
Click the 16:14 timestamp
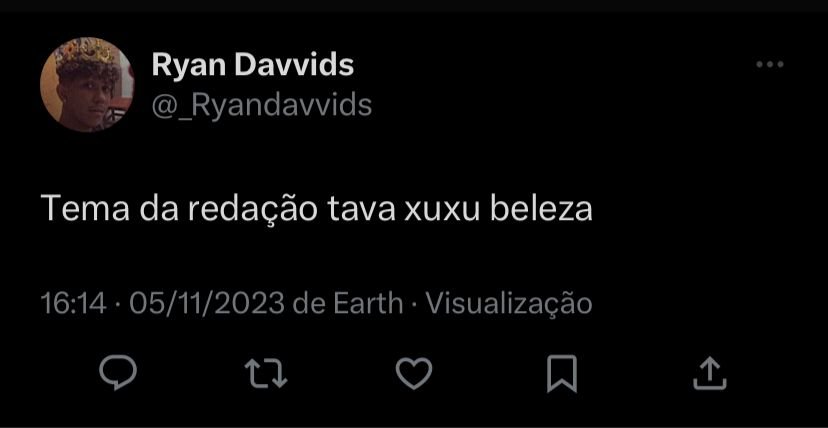(73, 304)
